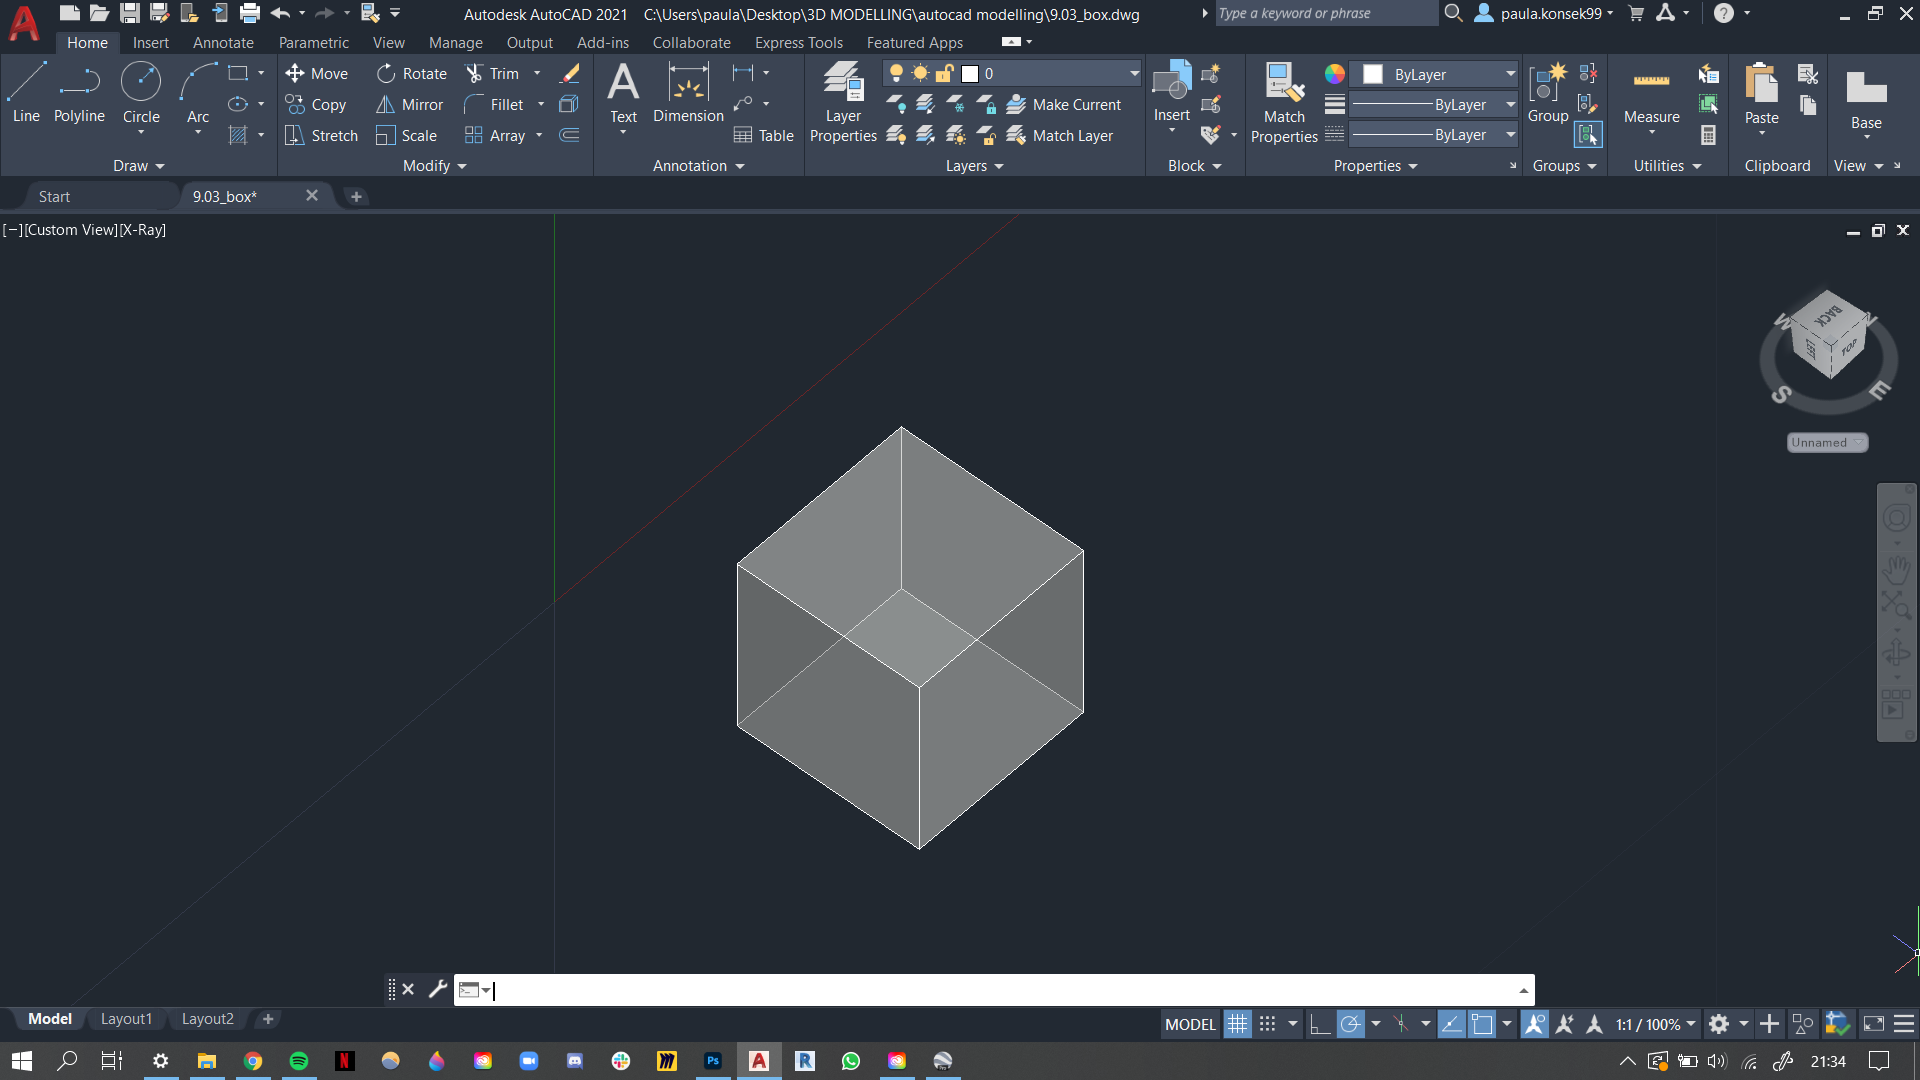
Task: Click Make Current layer button
Action: (1064, 104)
